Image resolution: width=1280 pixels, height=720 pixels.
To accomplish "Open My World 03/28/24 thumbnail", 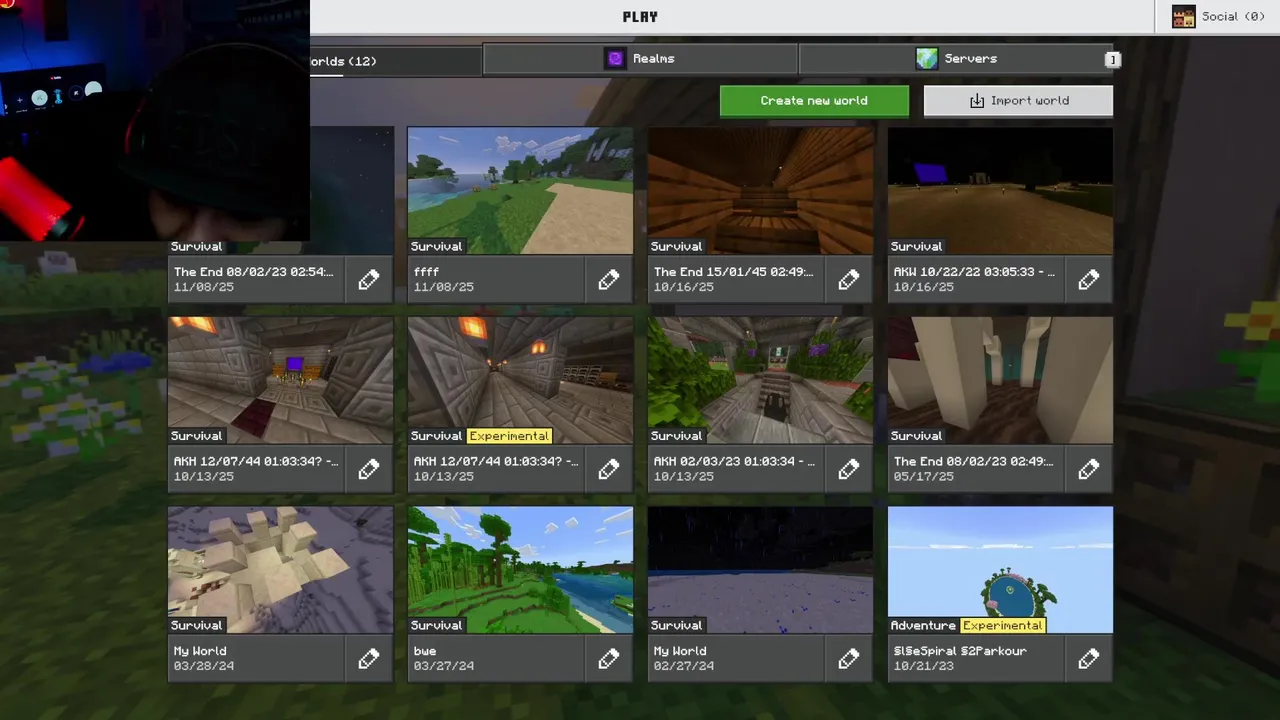I will tap(280, 569).
